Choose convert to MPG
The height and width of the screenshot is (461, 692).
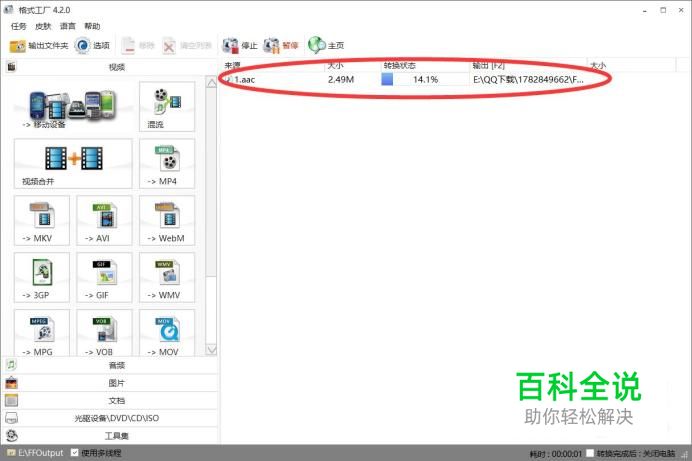click(42, 333)
